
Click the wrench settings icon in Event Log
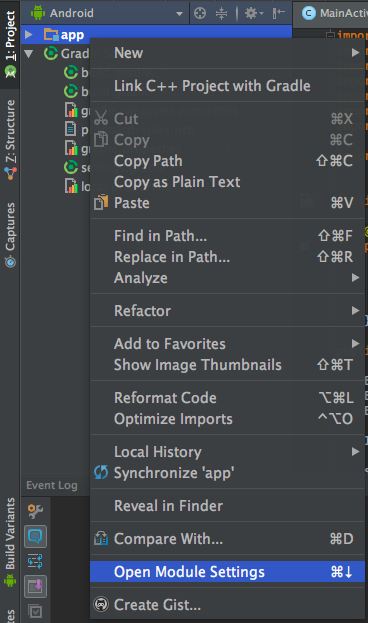(35, 511)
